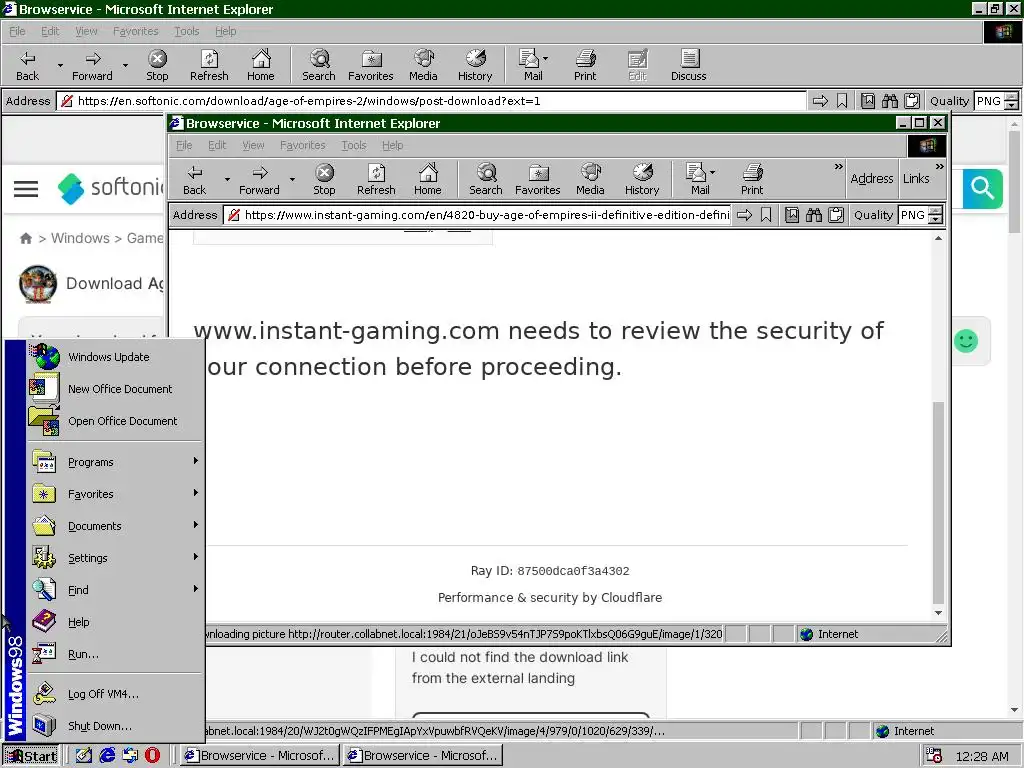Click Back in the front browser window

[194, 180]
